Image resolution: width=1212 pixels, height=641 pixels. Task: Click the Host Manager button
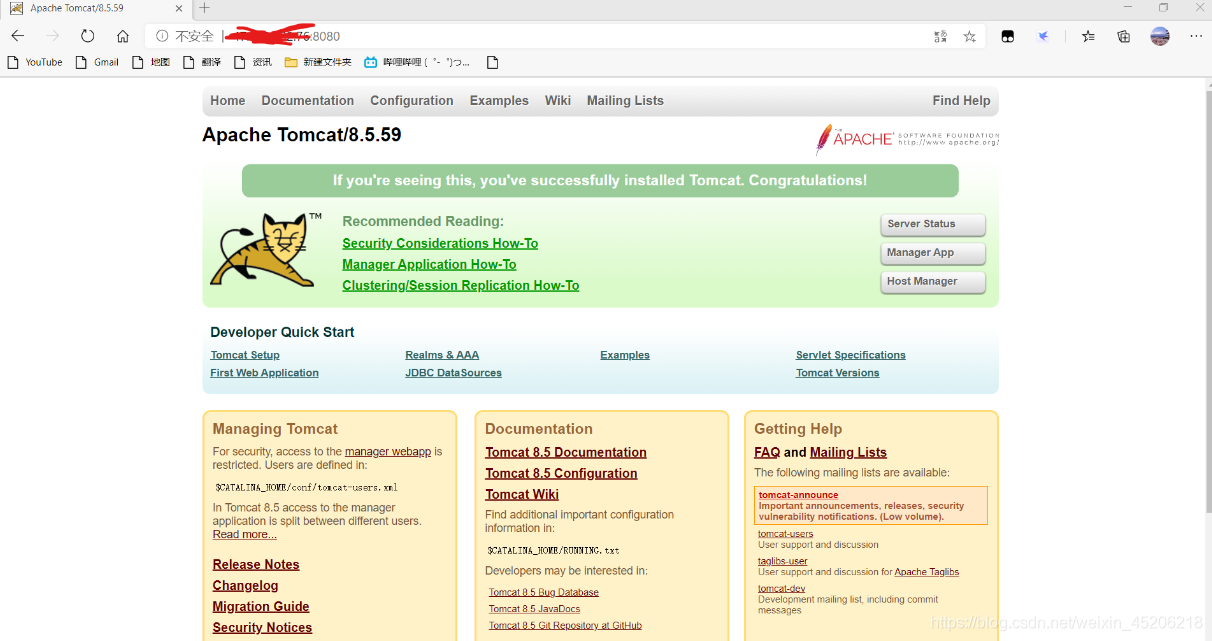tap(933, 282)
